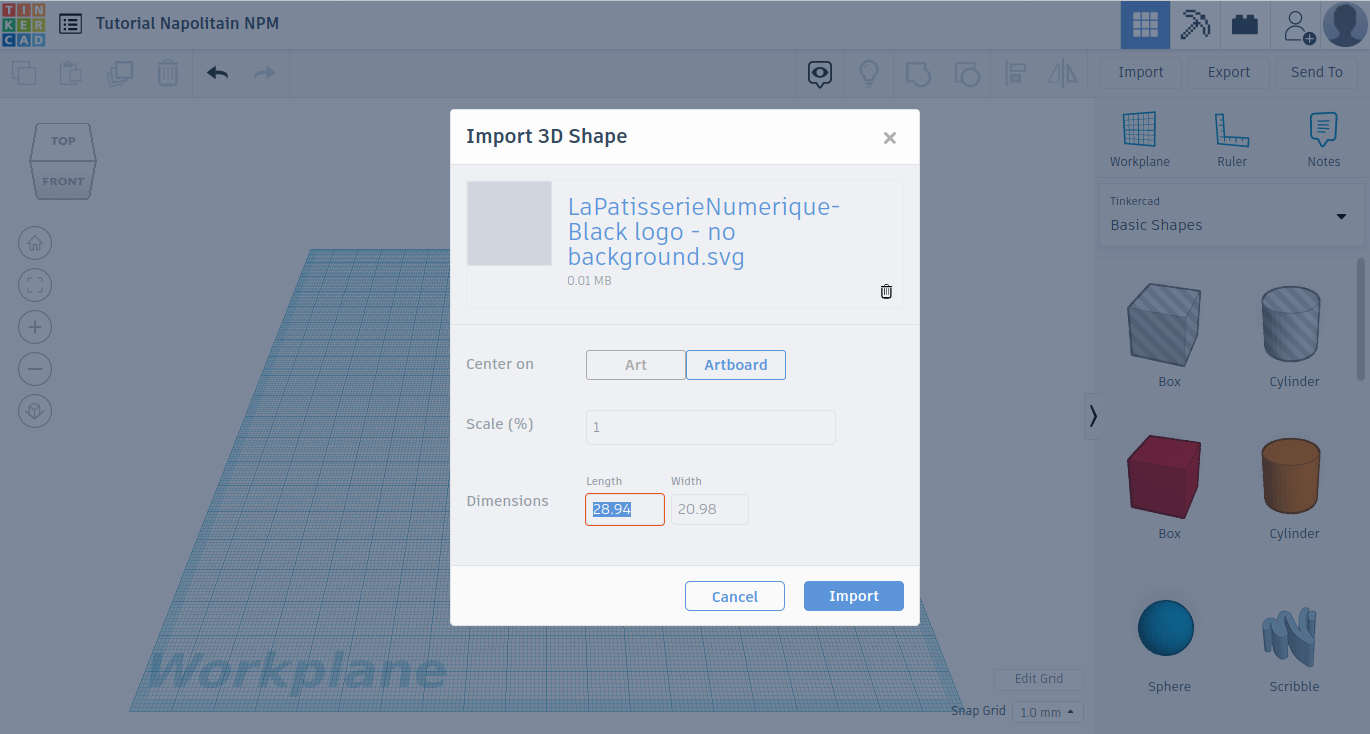Click the Ungroup shapes icon

(966, 73)
